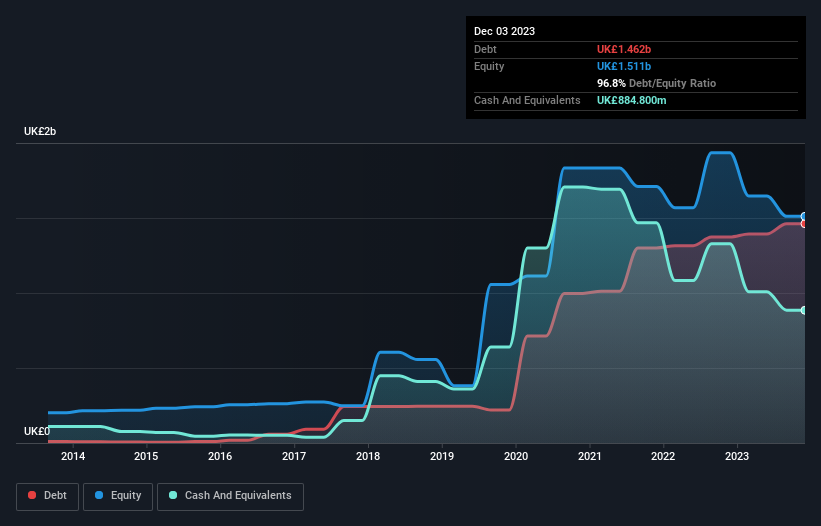
Task: Click the 2019 x-axis label
Action: 442,456
